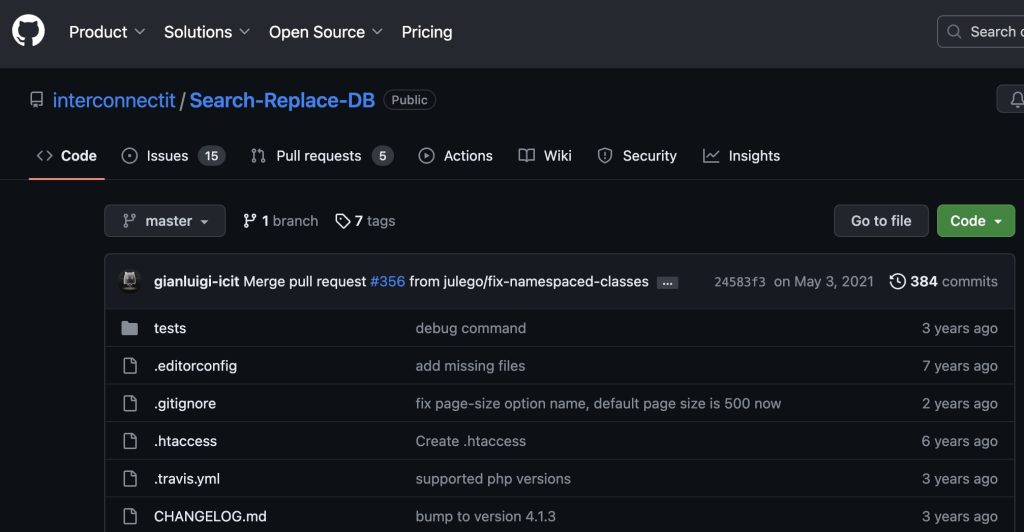Open the .gitignore file
This screenshot has width=1024, height=532.
coord(185,403)
